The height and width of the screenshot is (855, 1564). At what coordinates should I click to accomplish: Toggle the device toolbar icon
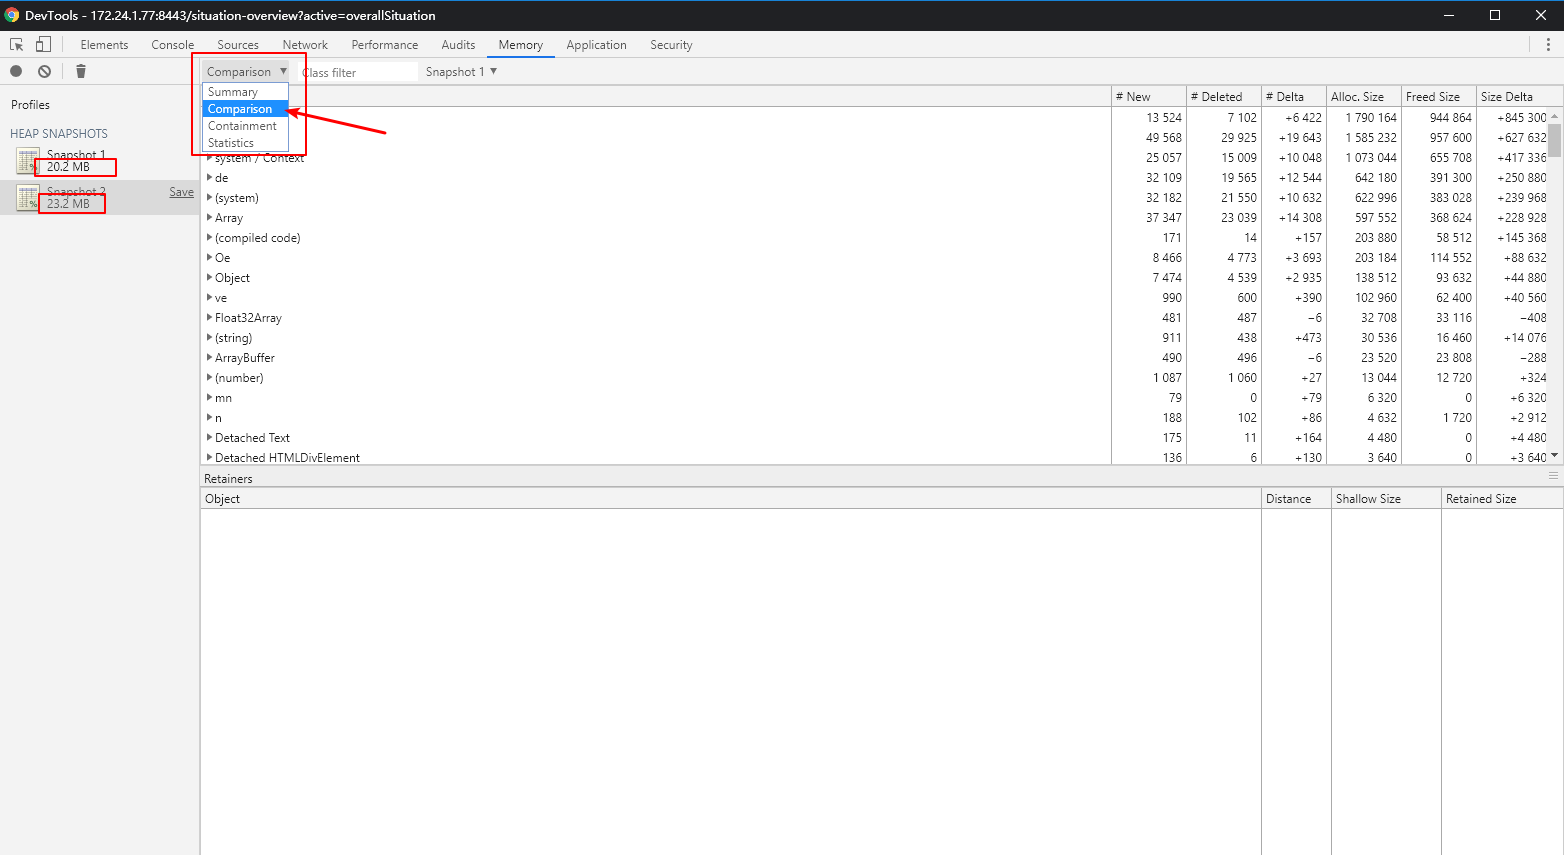(43, 45)
